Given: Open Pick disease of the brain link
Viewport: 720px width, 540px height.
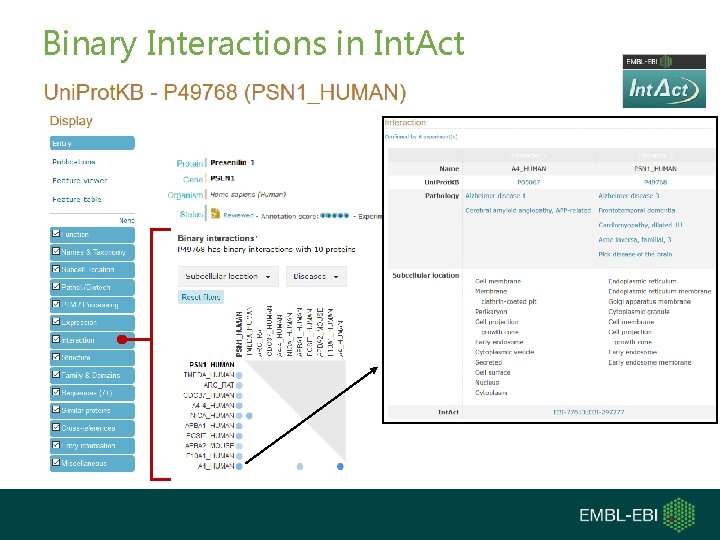Looking at the screenshot, I should (635, 254).
